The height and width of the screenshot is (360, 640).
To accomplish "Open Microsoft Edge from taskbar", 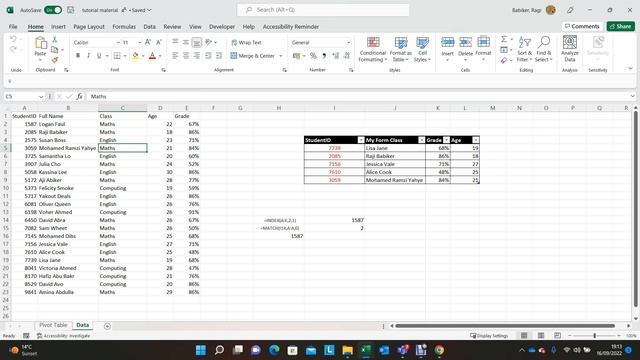I will (x=274, y=350).
